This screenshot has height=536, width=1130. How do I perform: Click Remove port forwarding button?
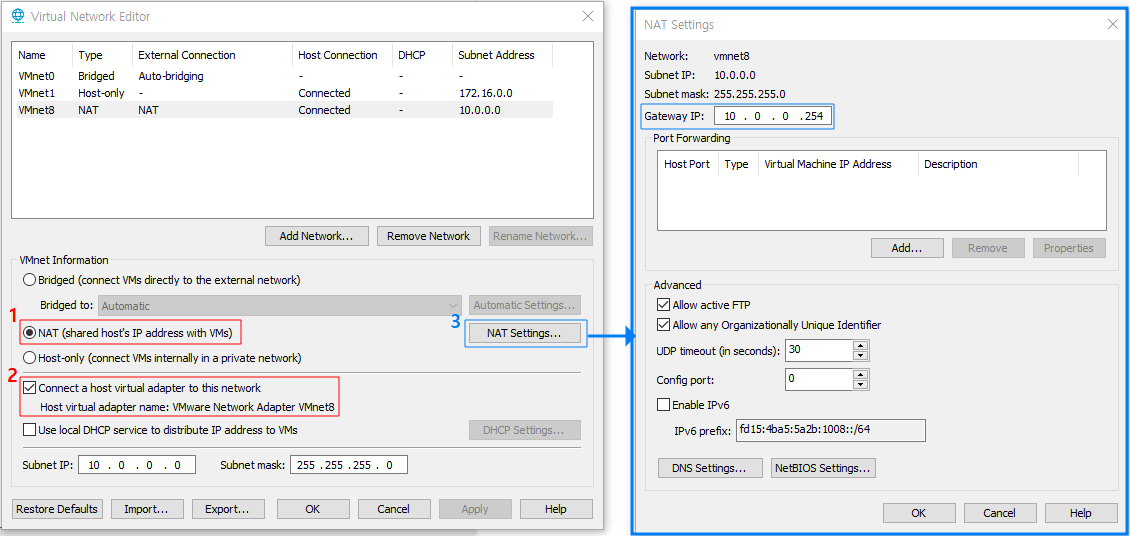[x=988, y=248]
